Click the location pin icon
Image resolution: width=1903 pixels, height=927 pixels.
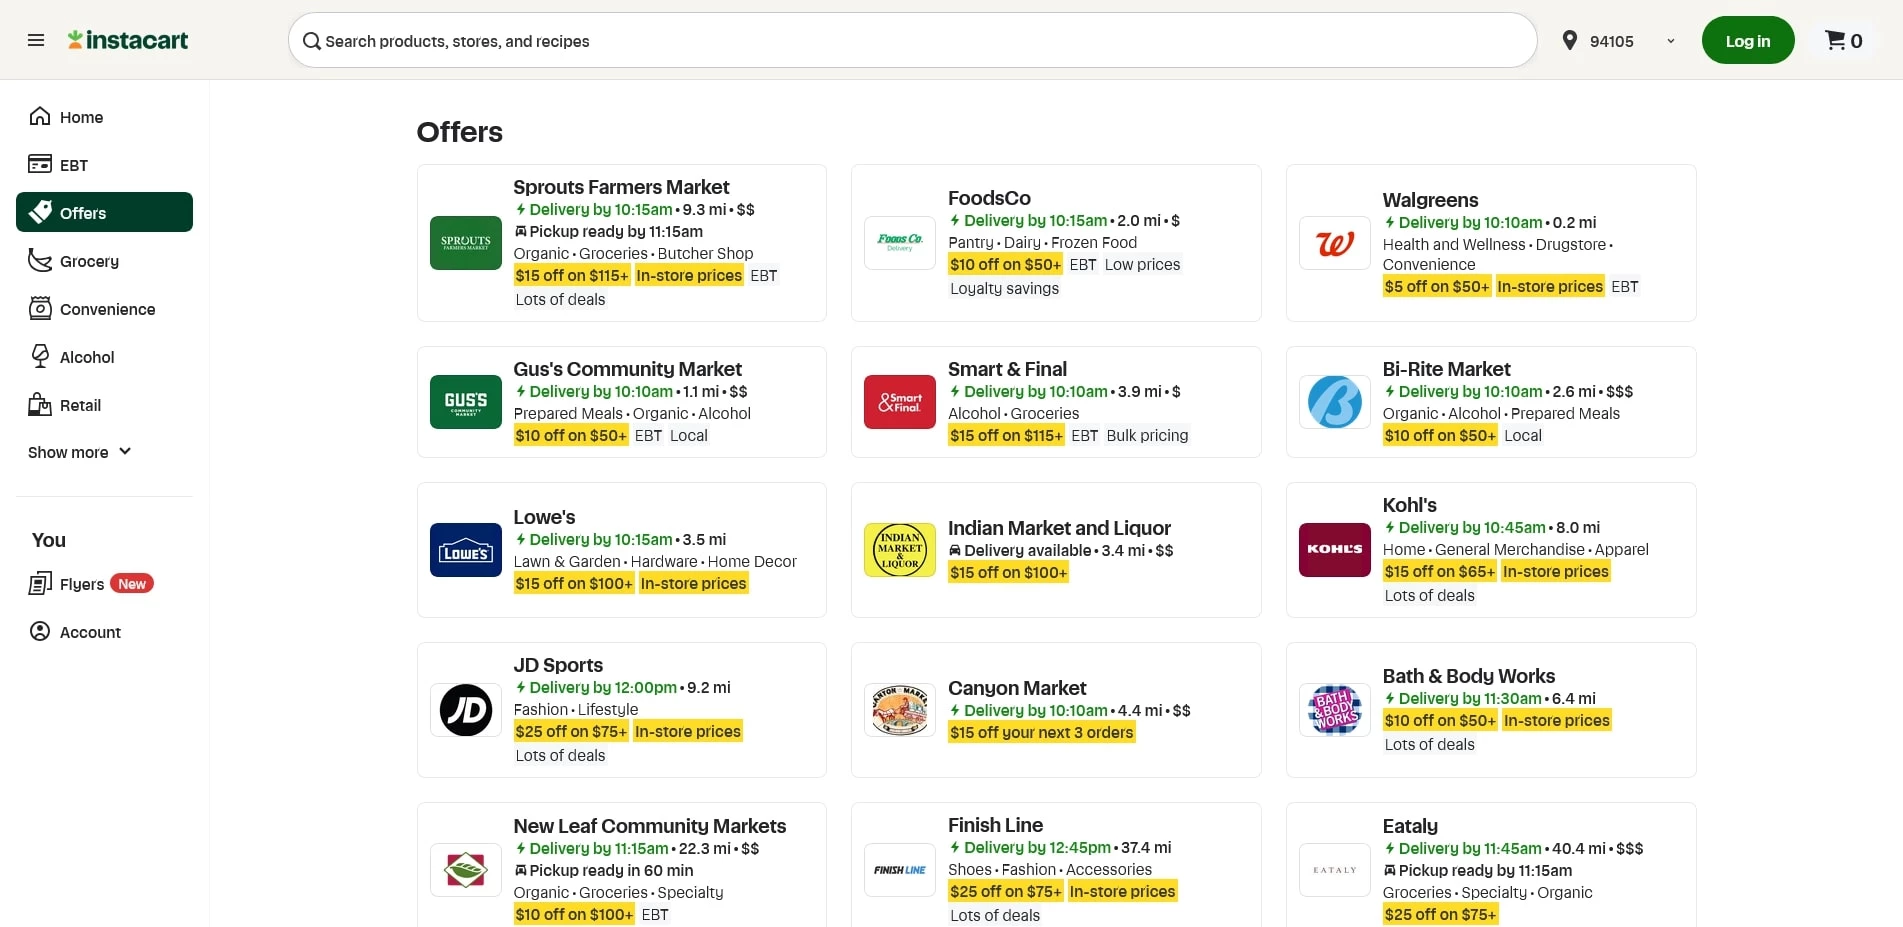pyautogui.click(x=1571, y=41)
